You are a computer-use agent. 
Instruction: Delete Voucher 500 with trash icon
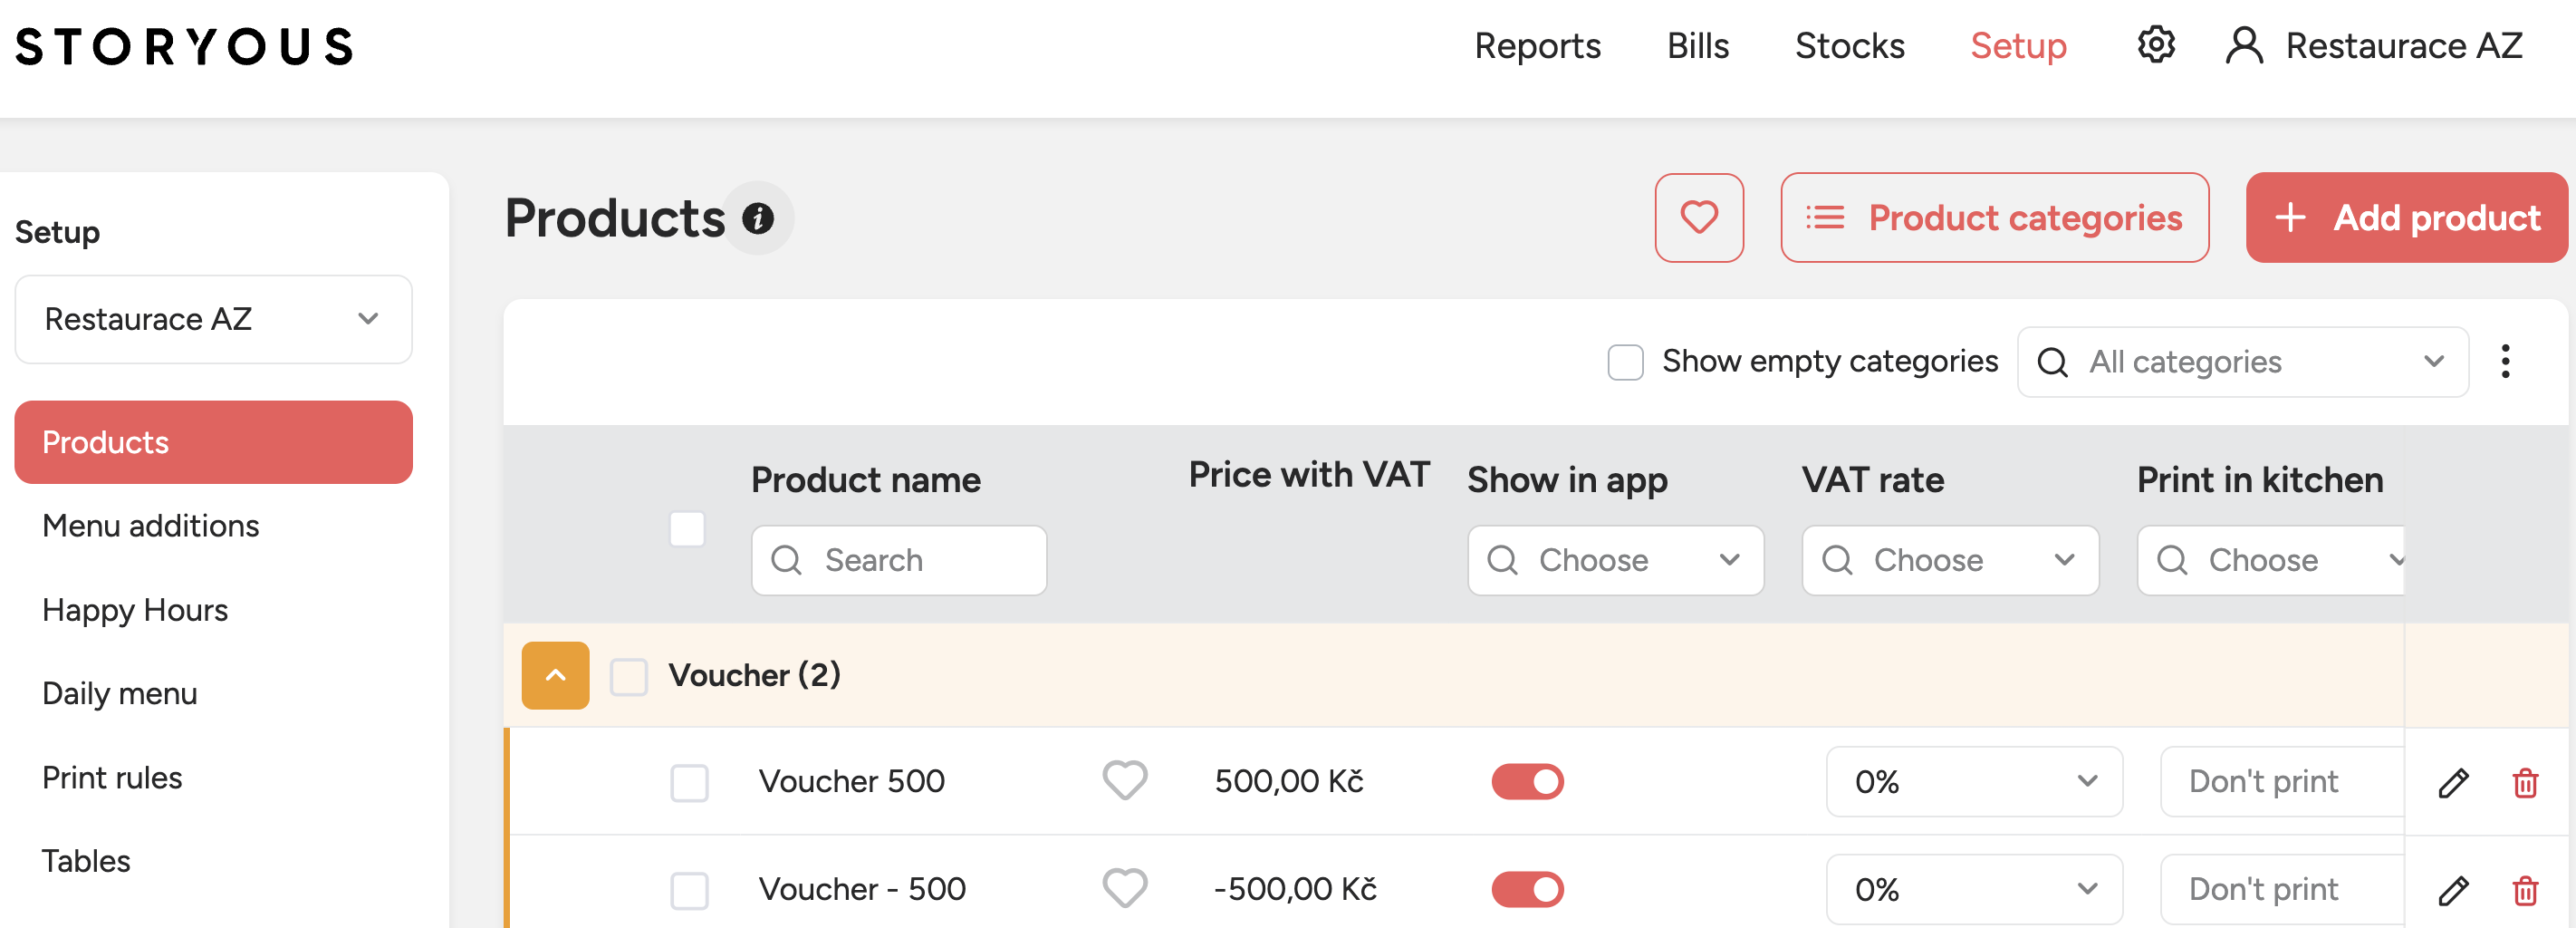pos(2525,782)
